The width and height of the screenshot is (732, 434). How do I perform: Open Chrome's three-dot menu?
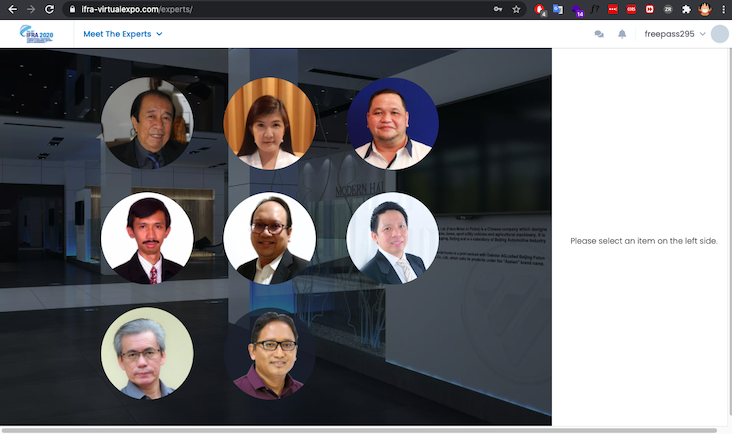tap(723, 9)
